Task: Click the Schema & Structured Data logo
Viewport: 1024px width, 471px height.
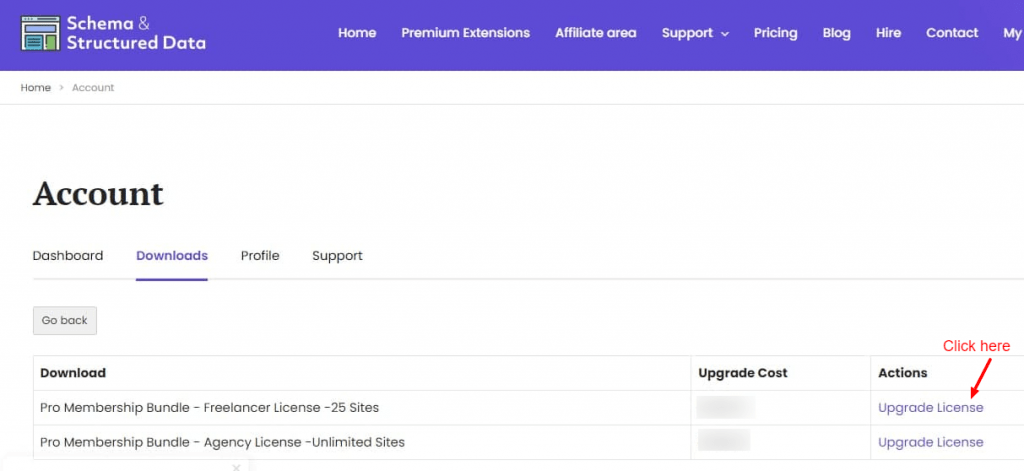Action: (x=113, y=33)
